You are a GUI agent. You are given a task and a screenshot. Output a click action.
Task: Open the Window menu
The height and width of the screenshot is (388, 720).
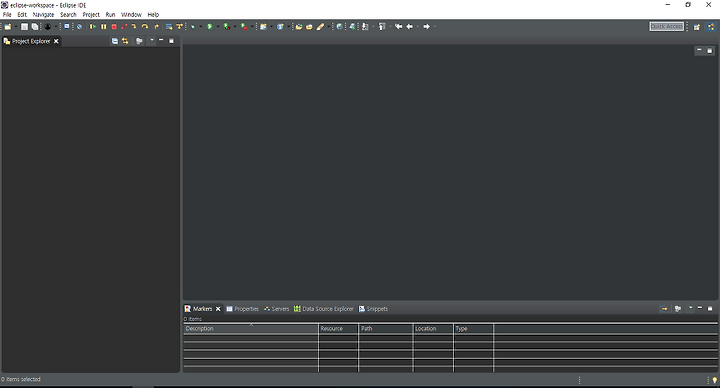click(131, 15)
